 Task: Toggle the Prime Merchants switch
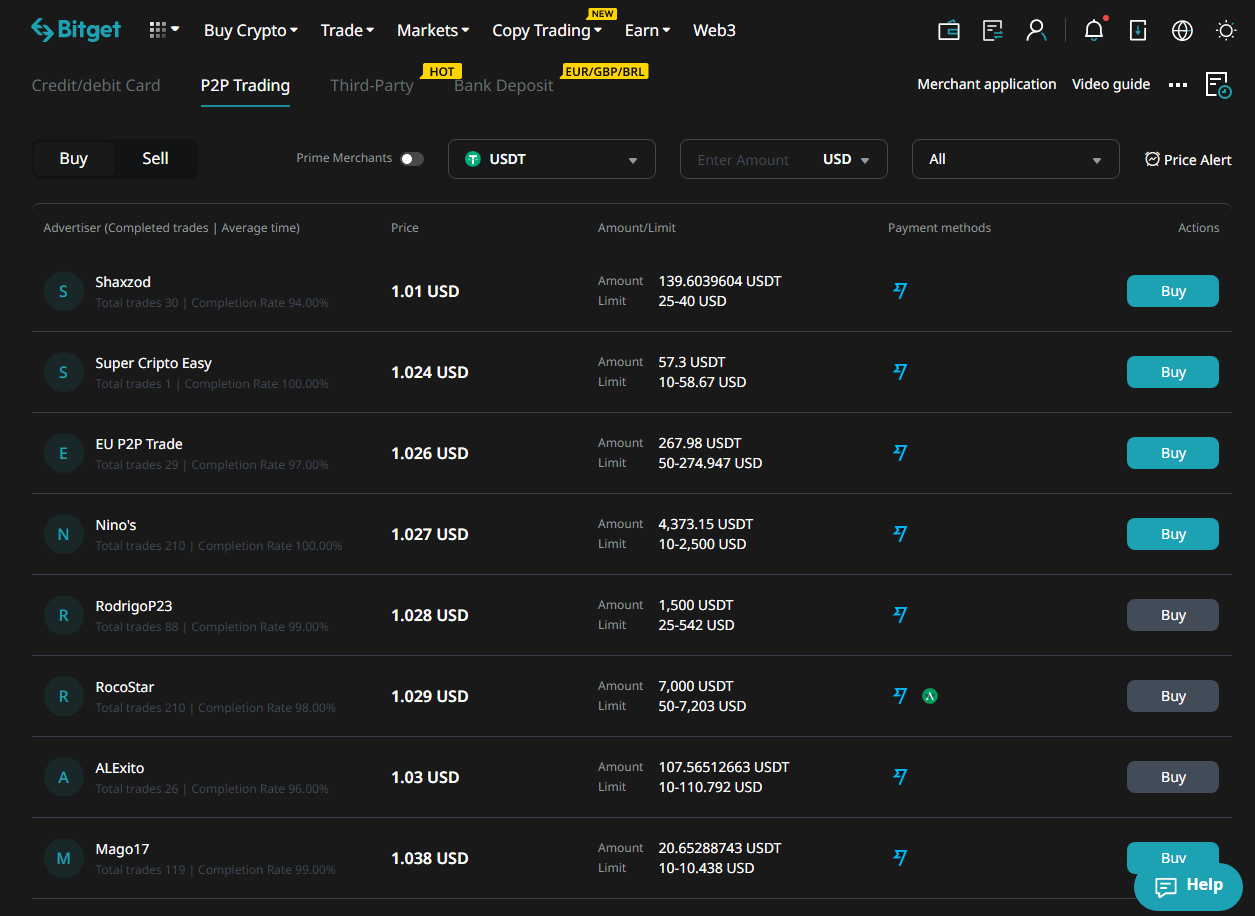pyautogui.click(x=412, y=159)
